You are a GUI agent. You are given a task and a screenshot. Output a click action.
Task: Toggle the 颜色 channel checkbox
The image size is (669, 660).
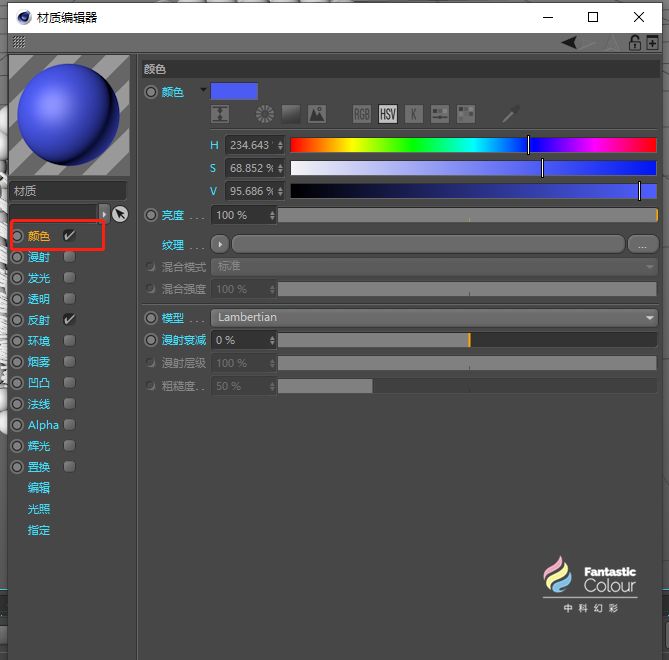coord(70,236)
